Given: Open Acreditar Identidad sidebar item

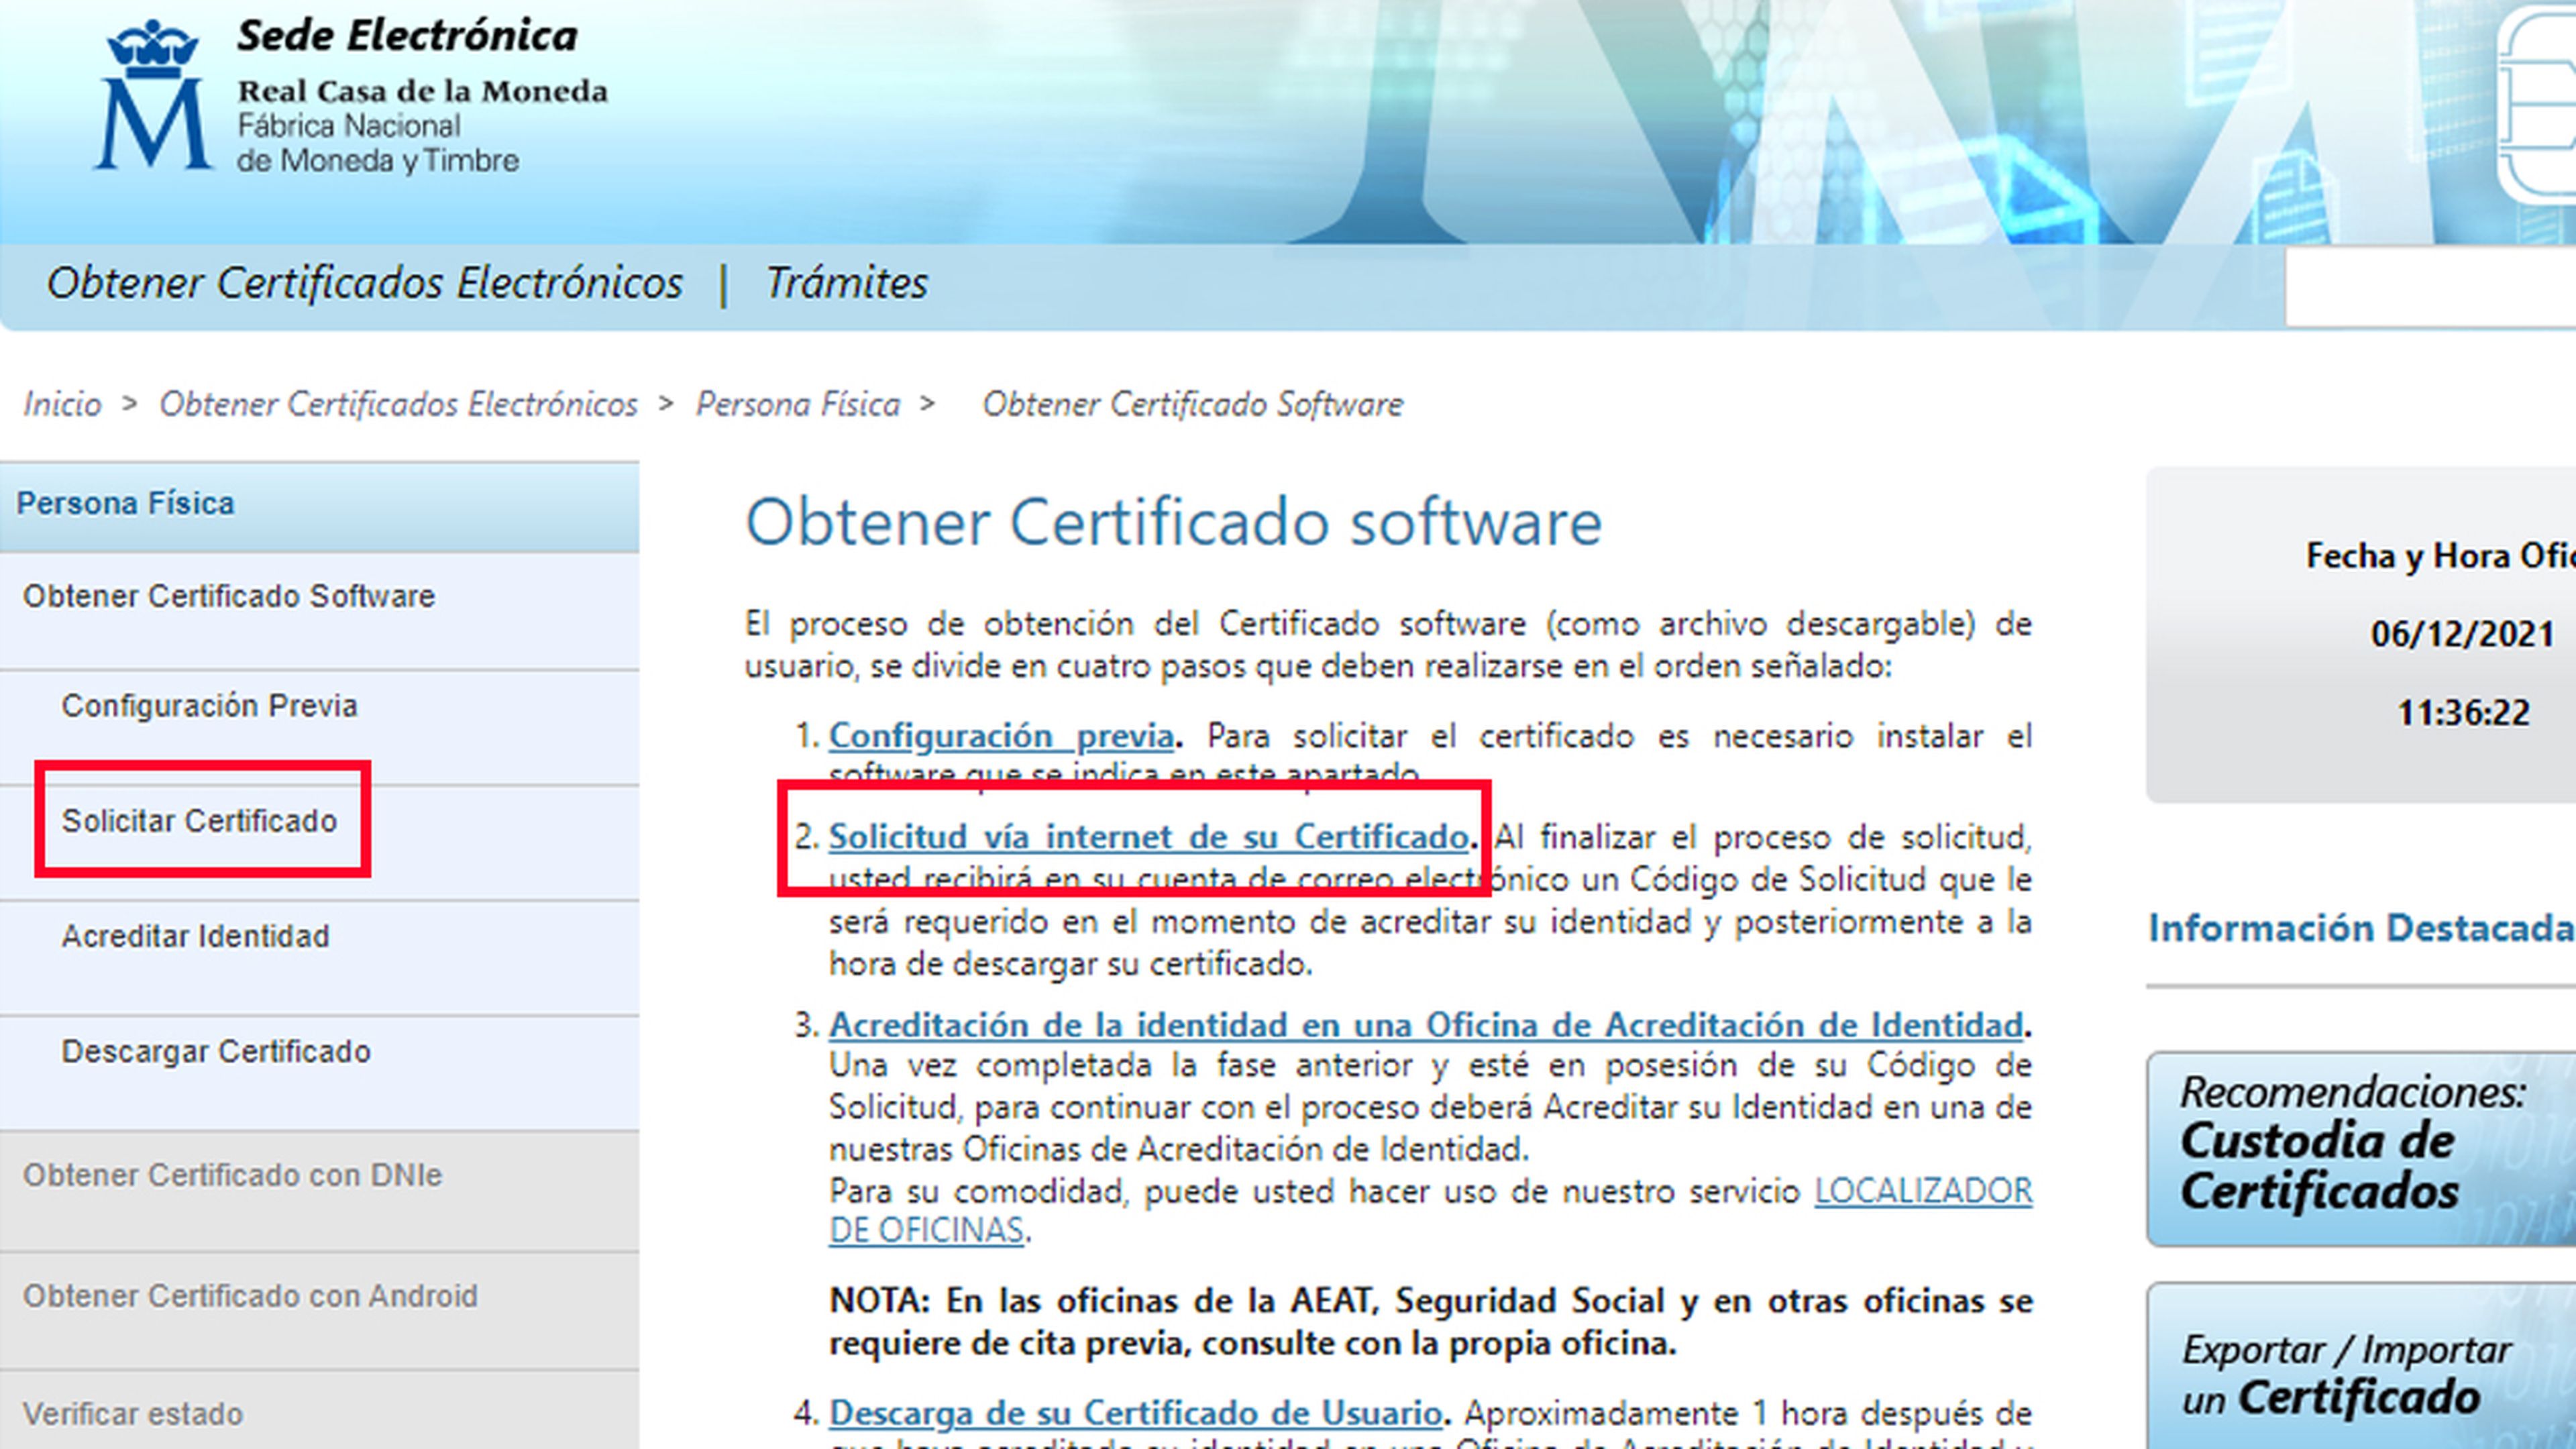Looking at the screenshot, I should click(195, 937).
